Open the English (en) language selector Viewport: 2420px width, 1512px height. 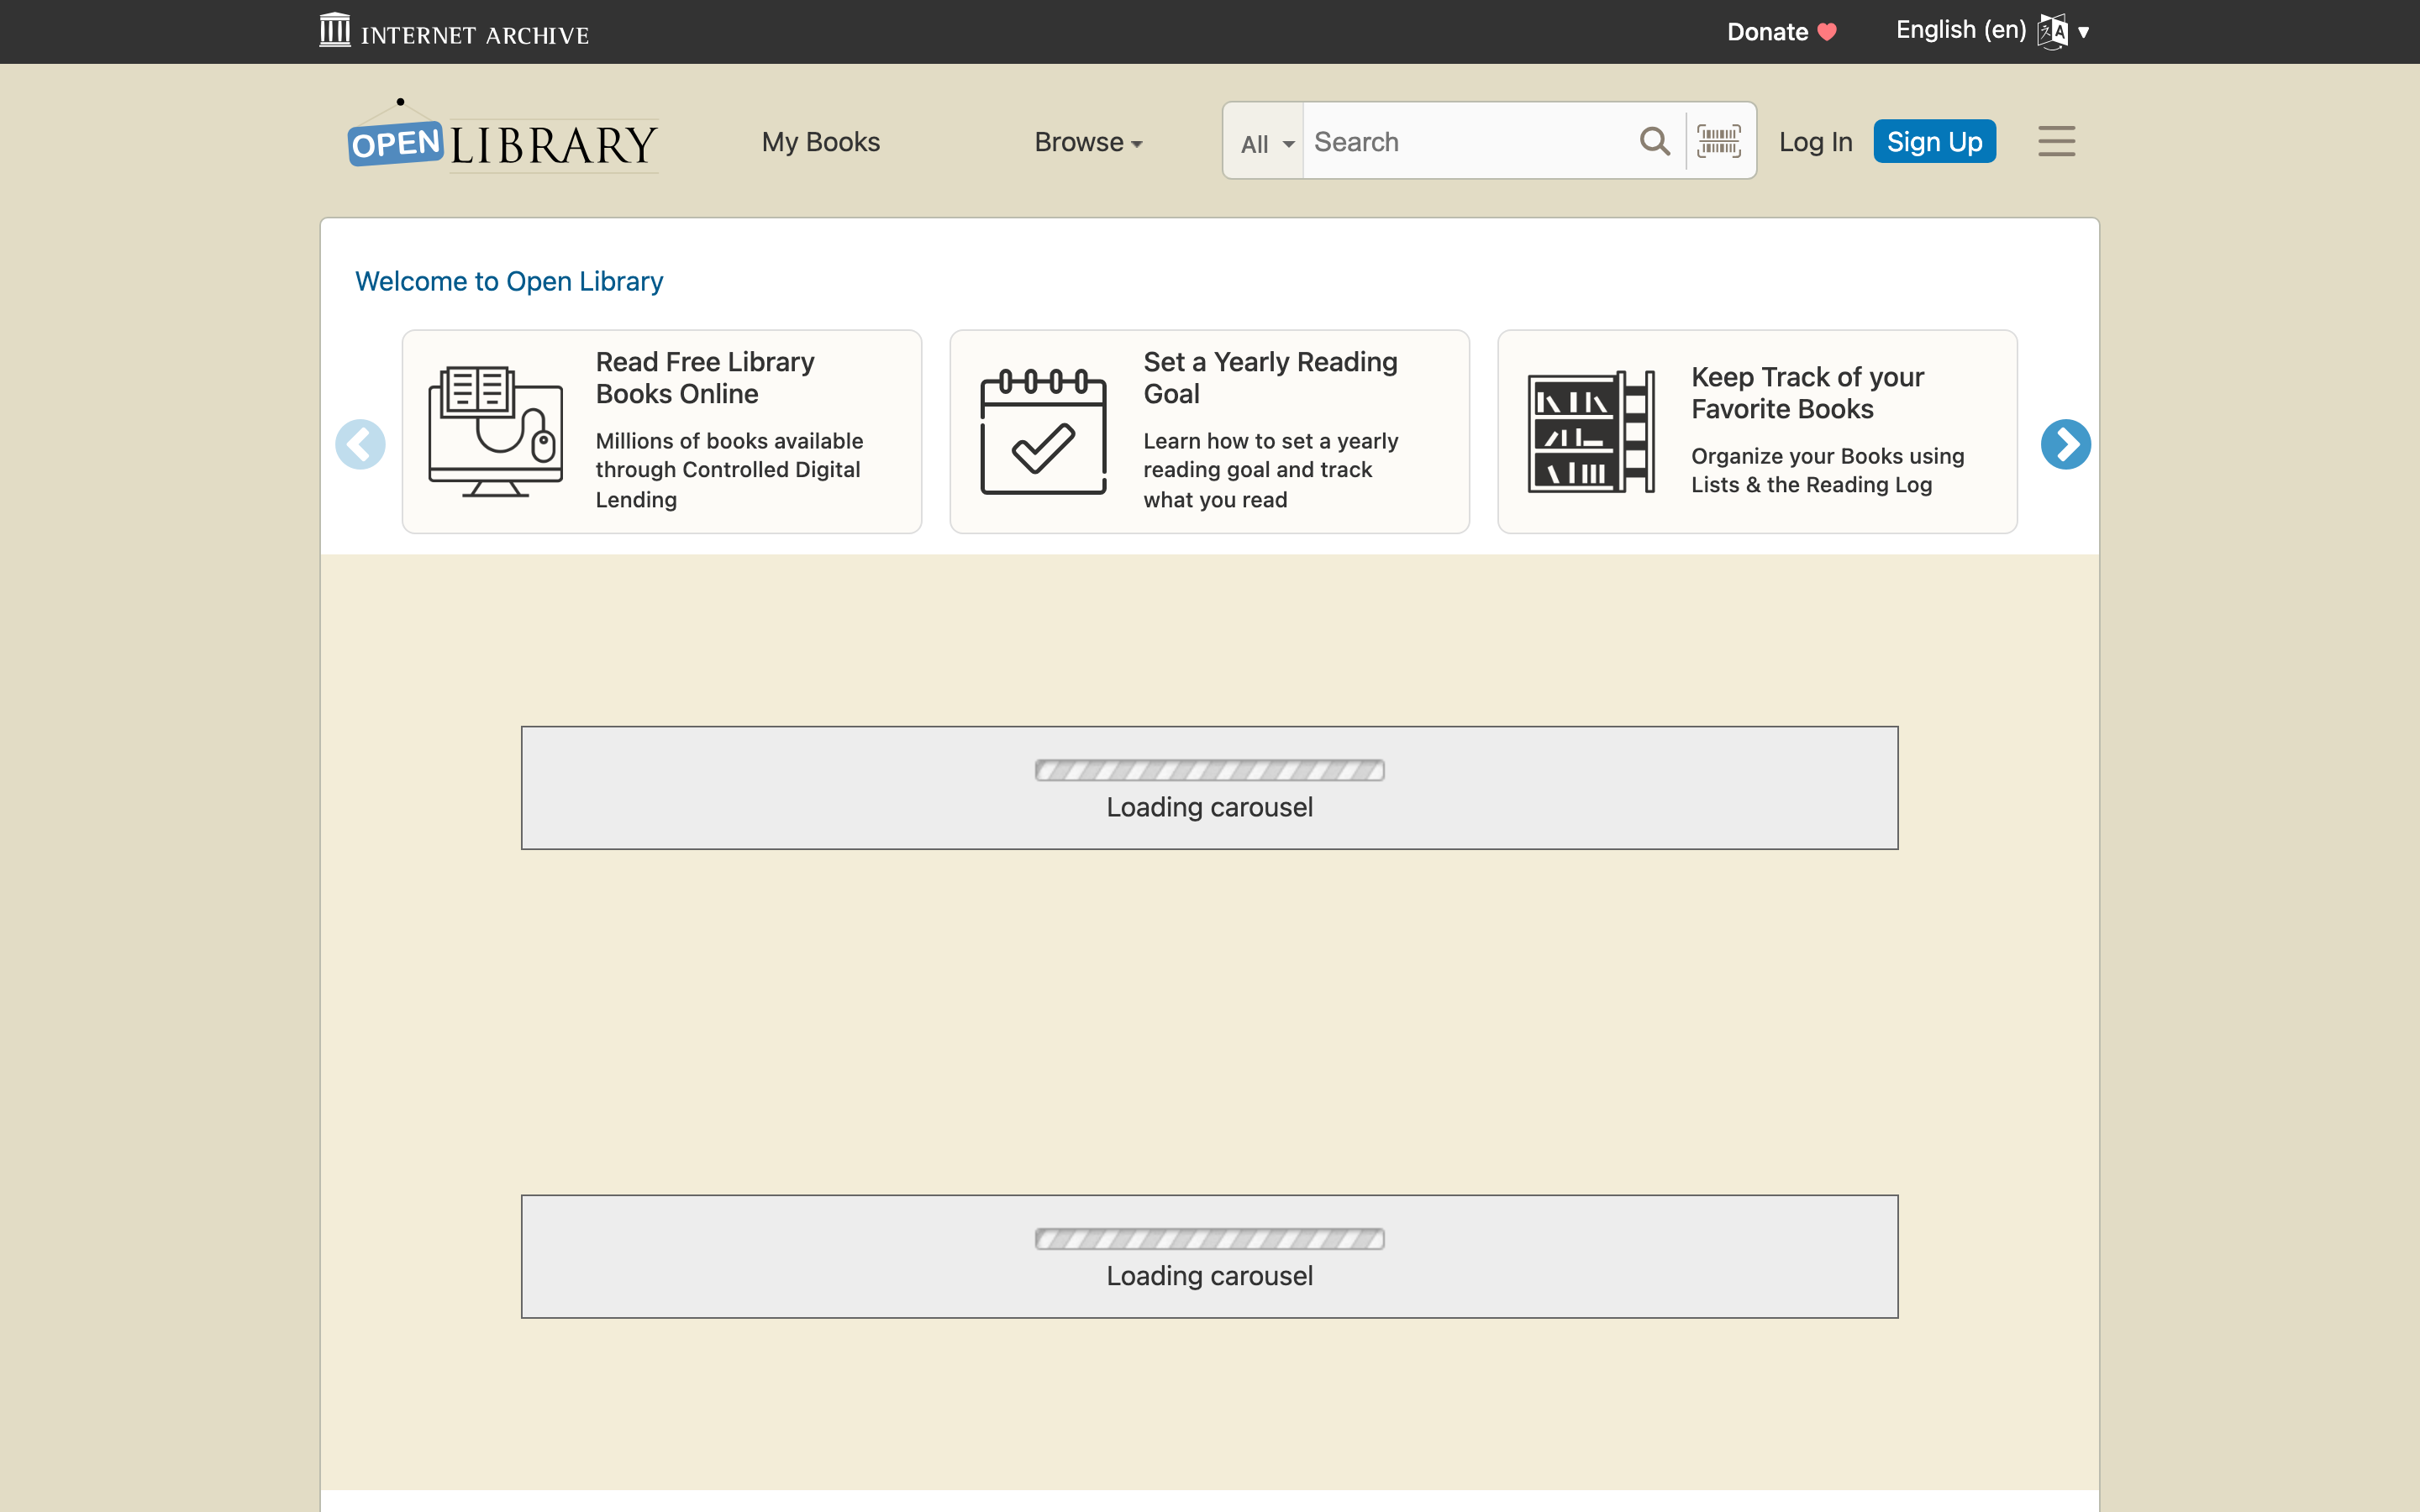coord(1992,31)
